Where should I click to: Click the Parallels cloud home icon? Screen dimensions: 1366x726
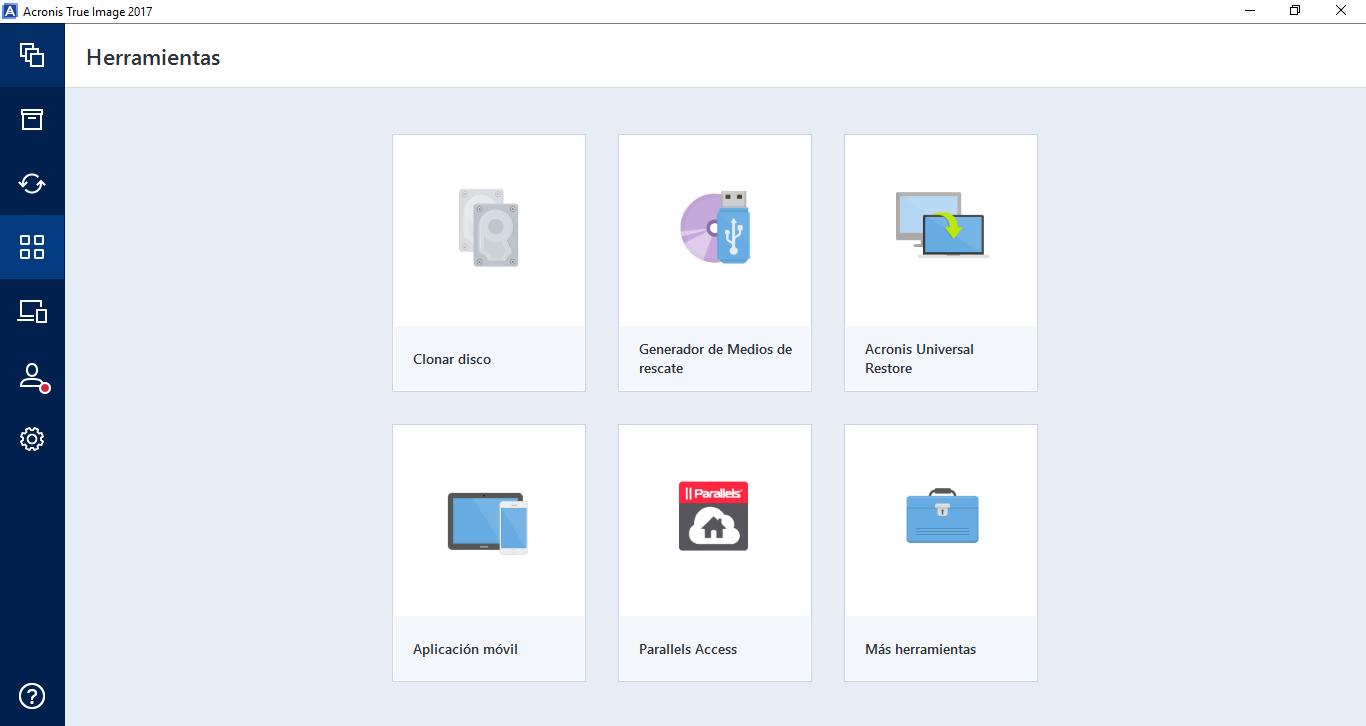[x=714, y=516]
